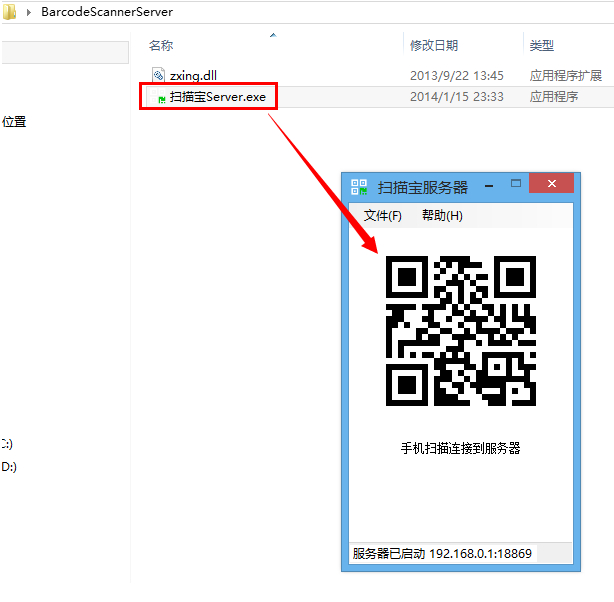614x602 pixels.
Task: Click the status bar text 服务器已启动 192.168.0.1:18869
Action: tap(442, 553)
